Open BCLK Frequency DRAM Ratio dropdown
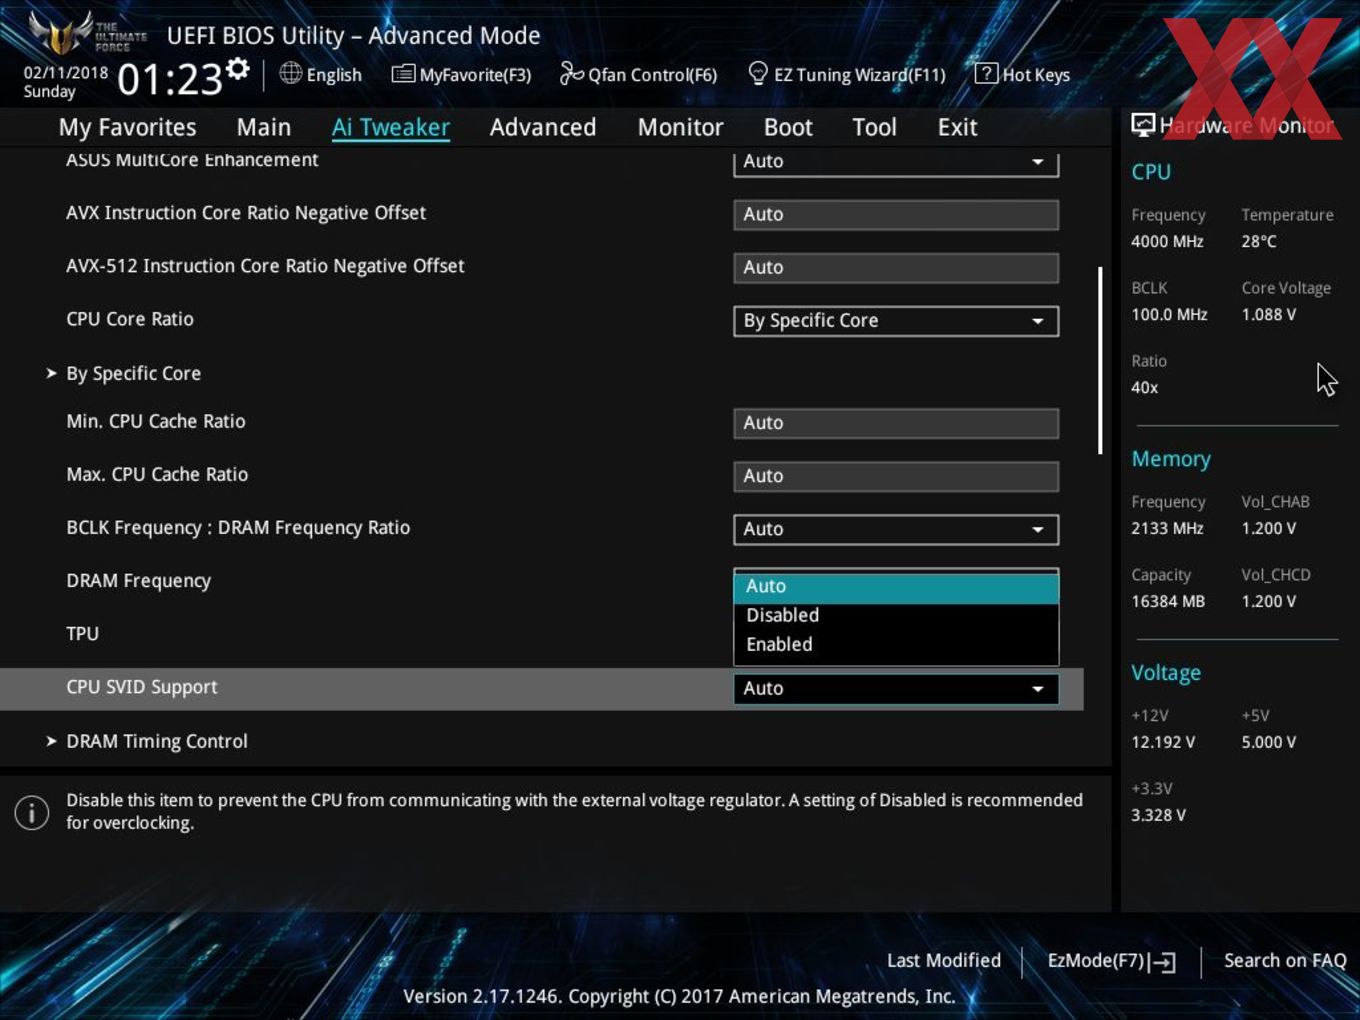Viewport: 1360px width, 1020px height. coord(896,529)
